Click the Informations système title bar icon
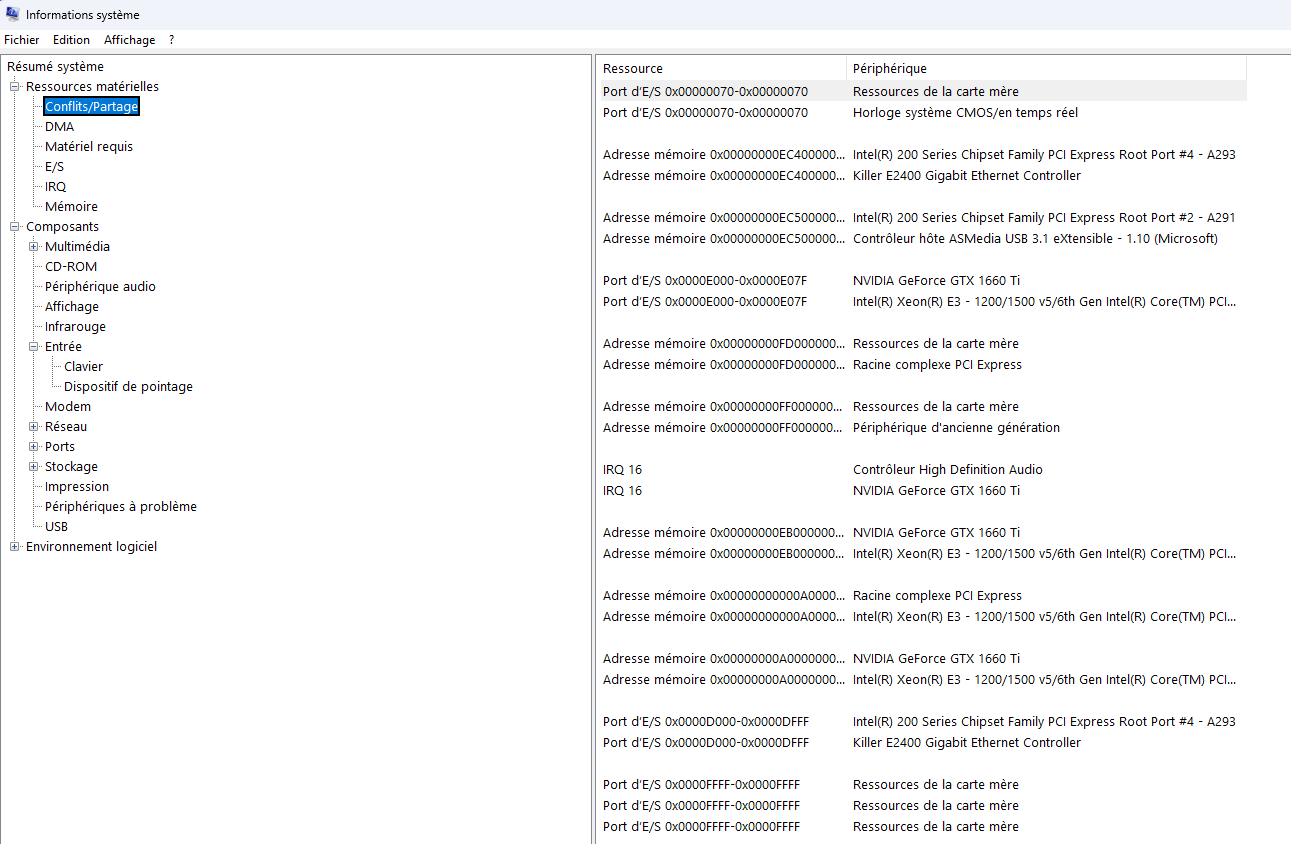This screenshot has height=844, width=1291. point(13,14)
